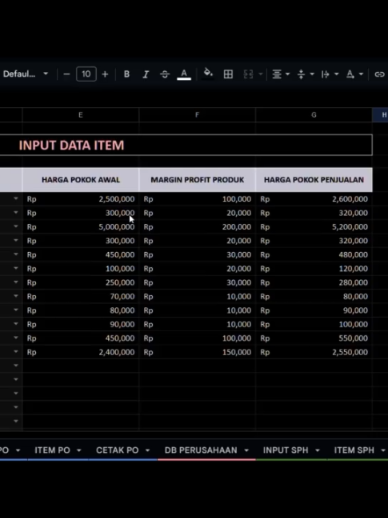The height and width of the screenshot is (518, 388).
Task: Open the row dropdown beside 5,000,000
Action: pyautogui.click(x=16, y=226)
